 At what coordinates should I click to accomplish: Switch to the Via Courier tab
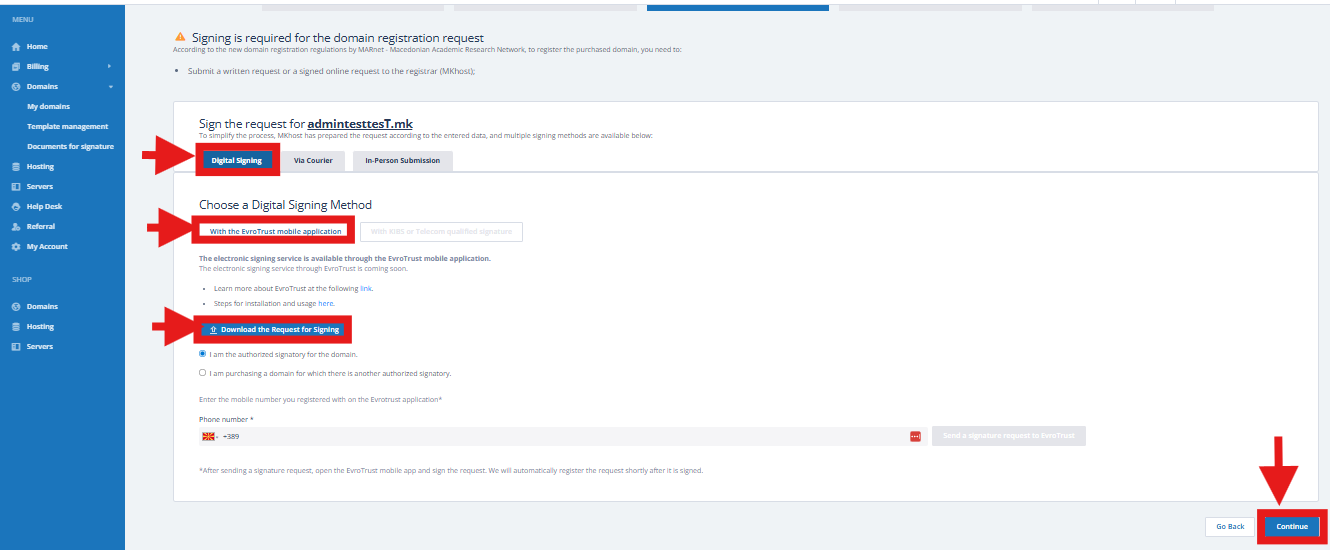click(x=313, y=160)
